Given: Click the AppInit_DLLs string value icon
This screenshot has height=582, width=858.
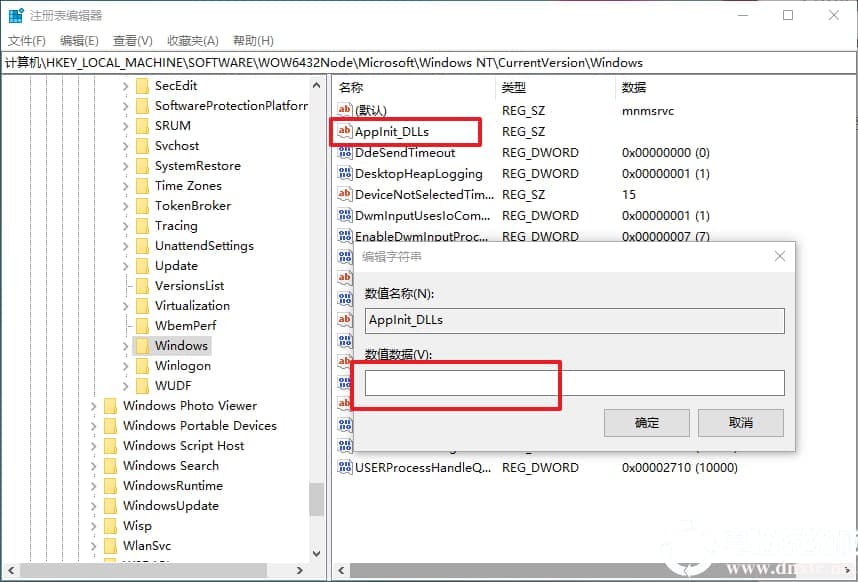Looking at the screenshot, I should click(x=344, y=131).
